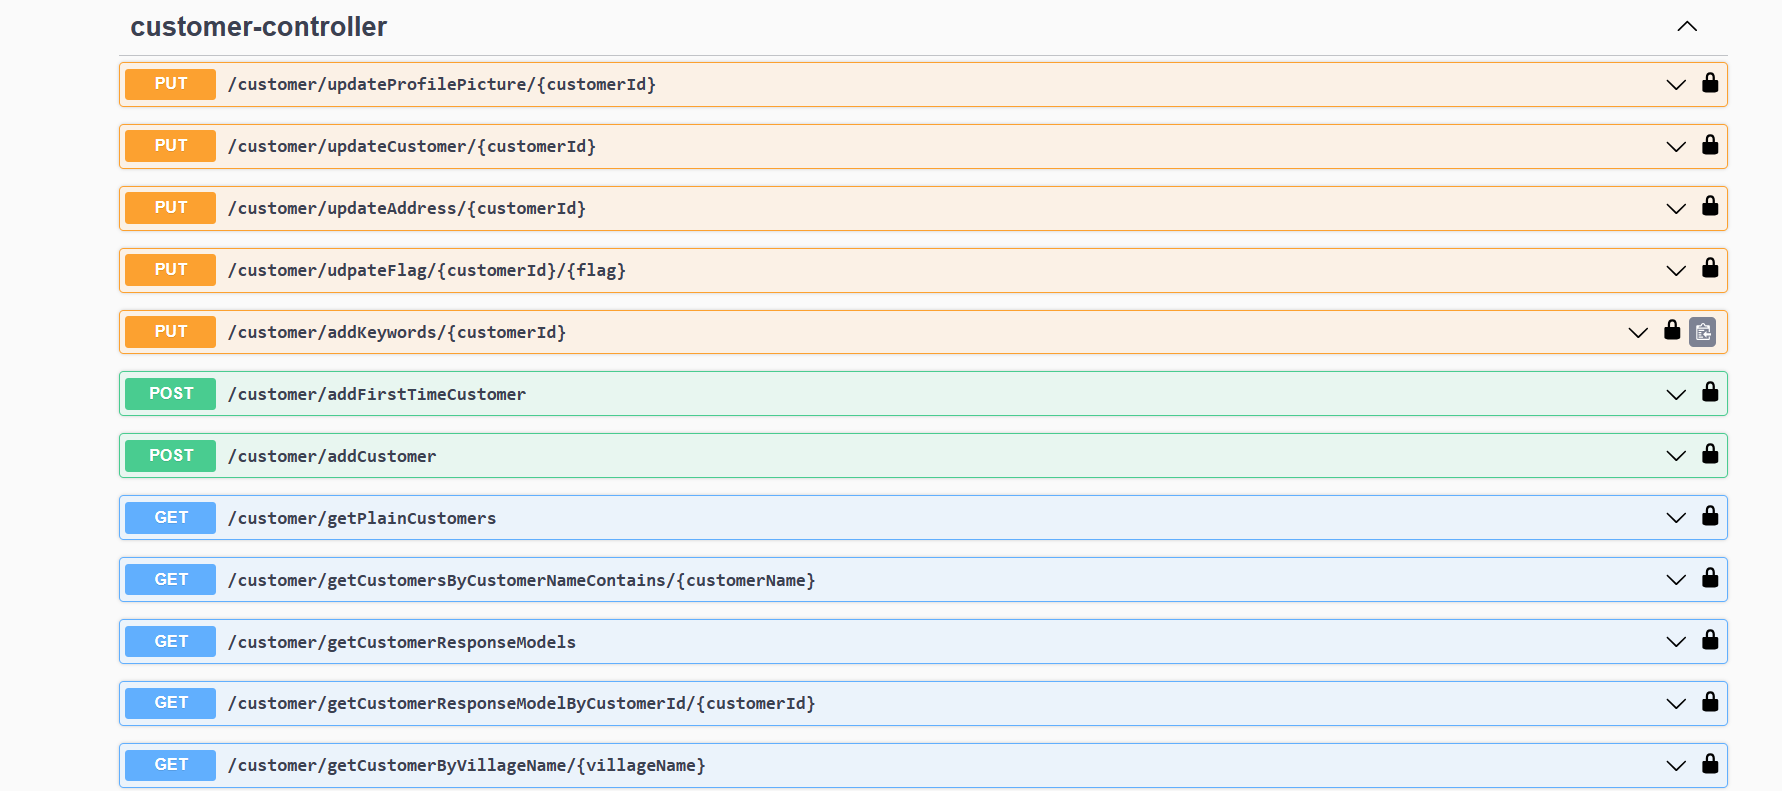Expand getCustomerResponseModels endpoint chevron
This screenshot has height=791, width=1782.
click(x=1676, y=642)
